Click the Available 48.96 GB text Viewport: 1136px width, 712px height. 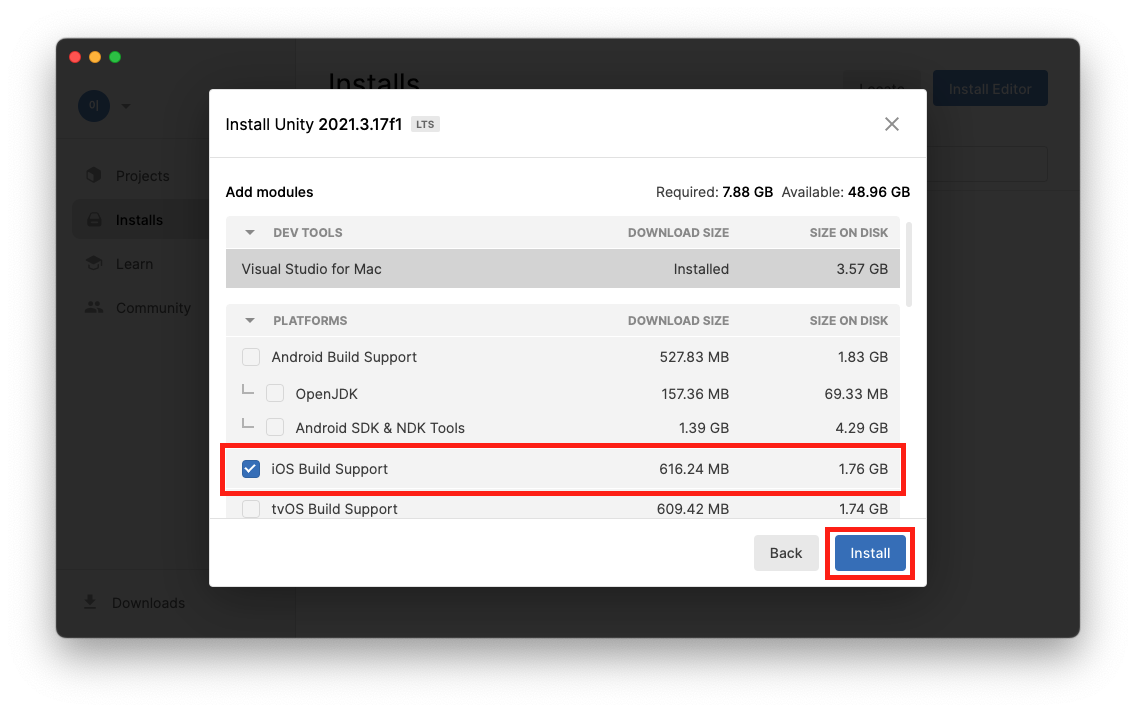coord(845,192)
